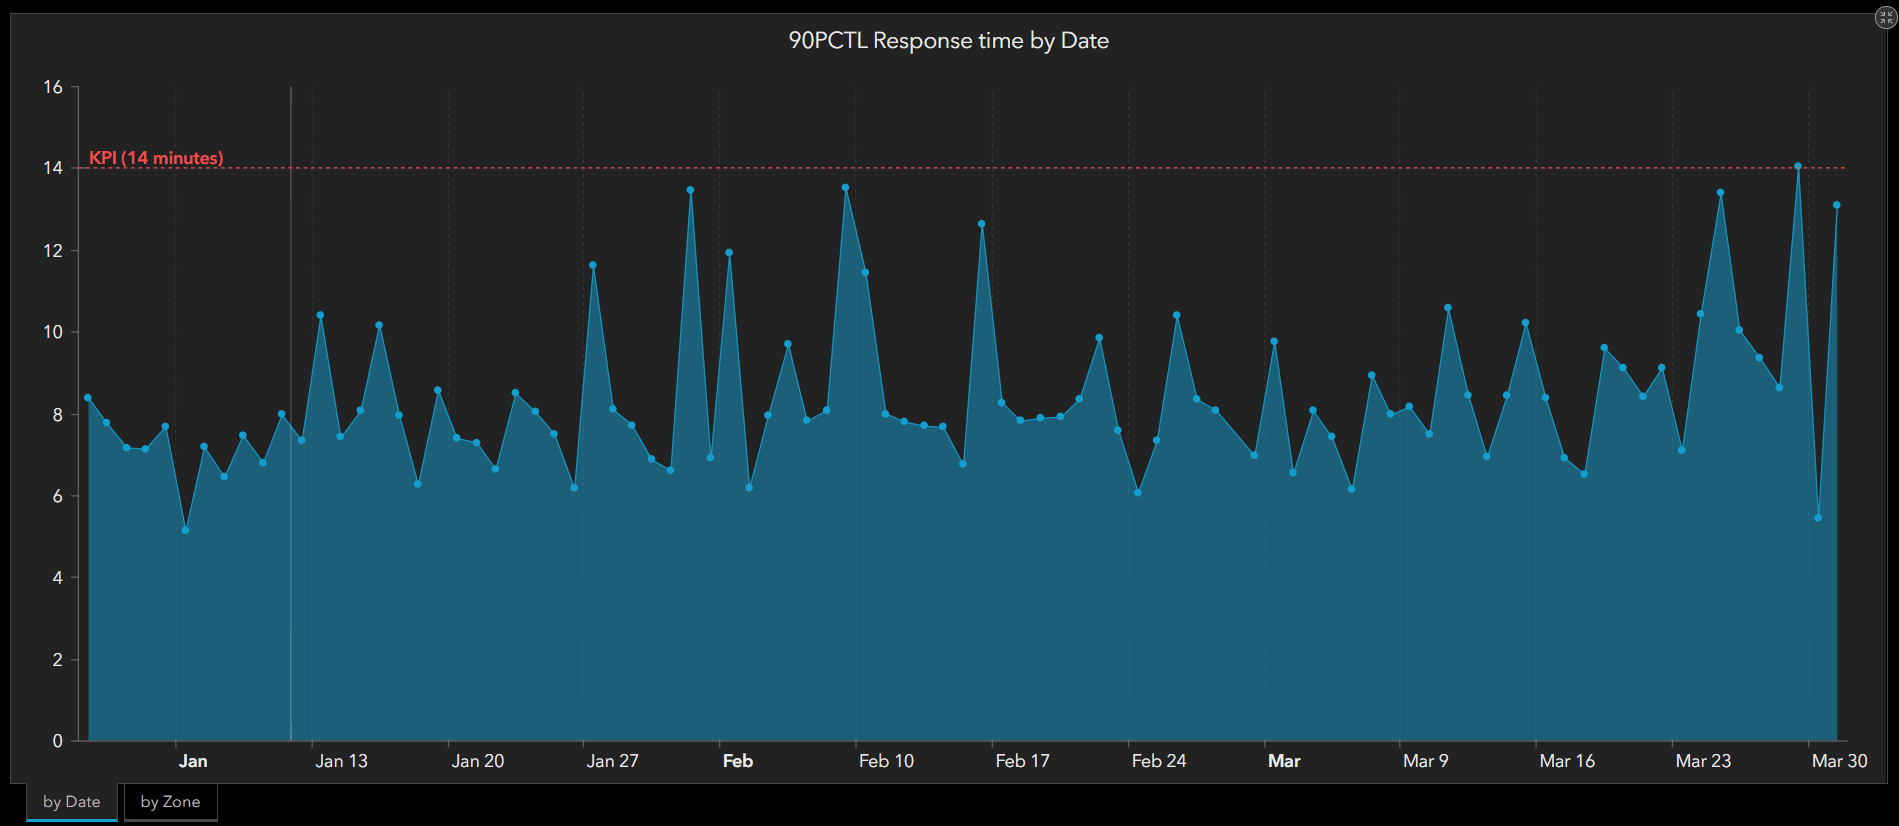The width and height of the screenshot is (1899, 826).
Task: Click the y-axis label '2'
Action: coord(58,660)
